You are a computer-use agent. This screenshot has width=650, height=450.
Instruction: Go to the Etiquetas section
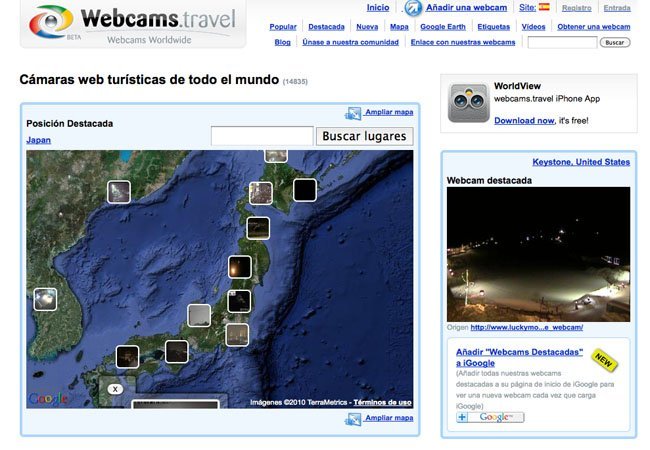coord(493,27)
